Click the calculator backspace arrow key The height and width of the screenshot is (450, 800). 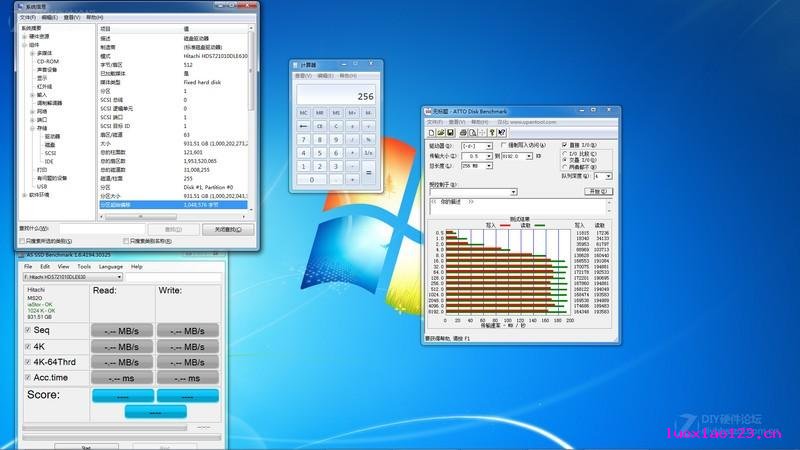304,126
